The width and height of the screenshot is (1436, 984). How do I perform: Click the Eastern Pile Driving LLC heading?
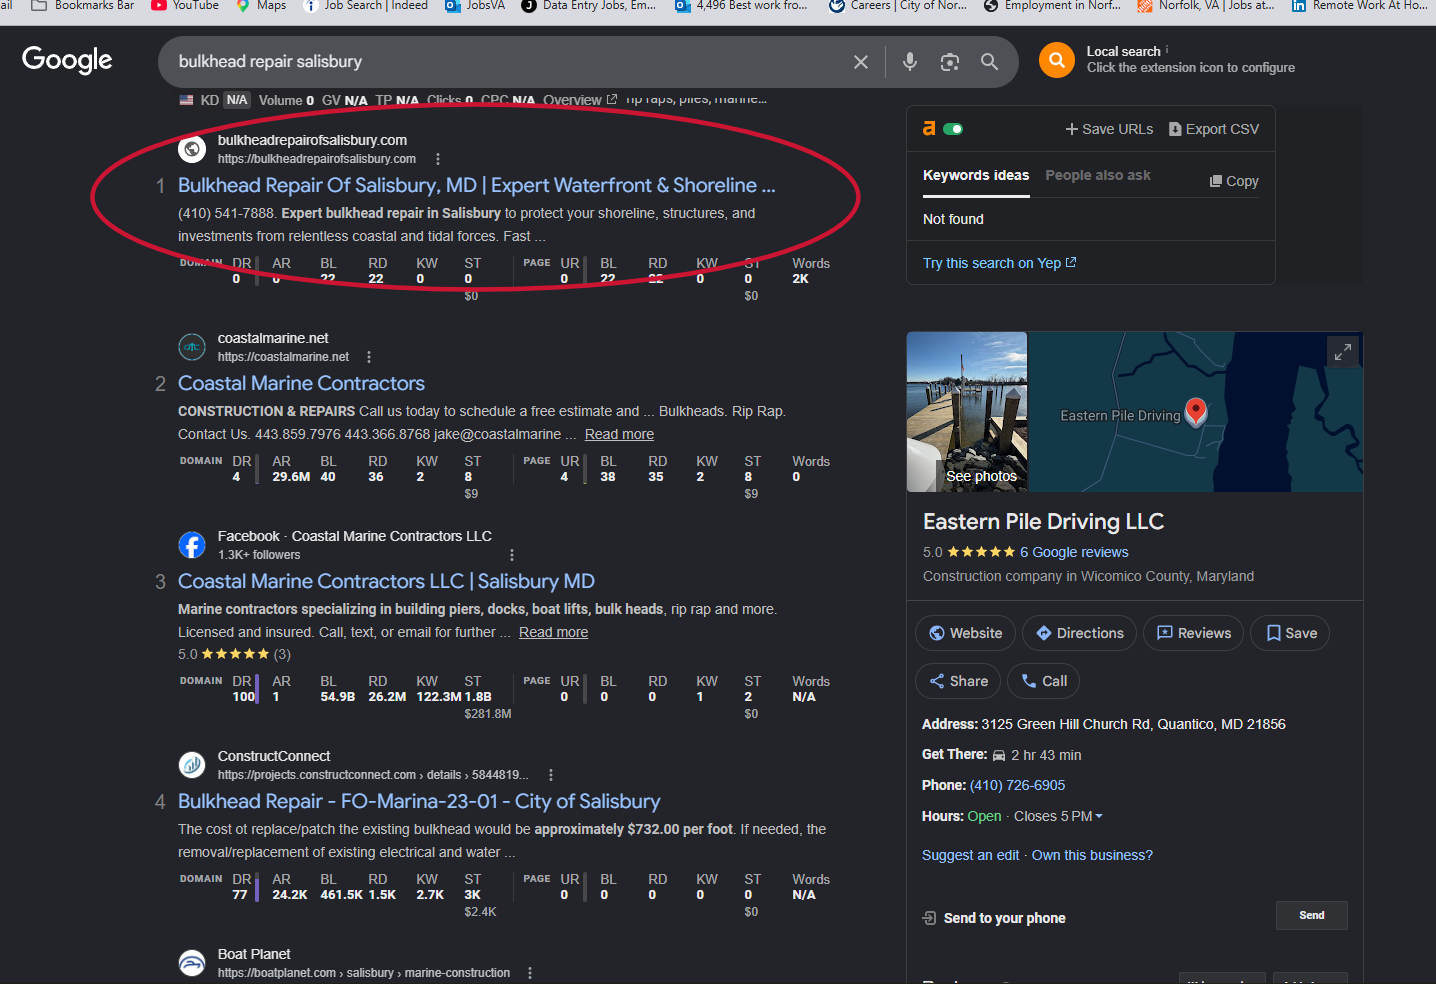pos(1043,521)
